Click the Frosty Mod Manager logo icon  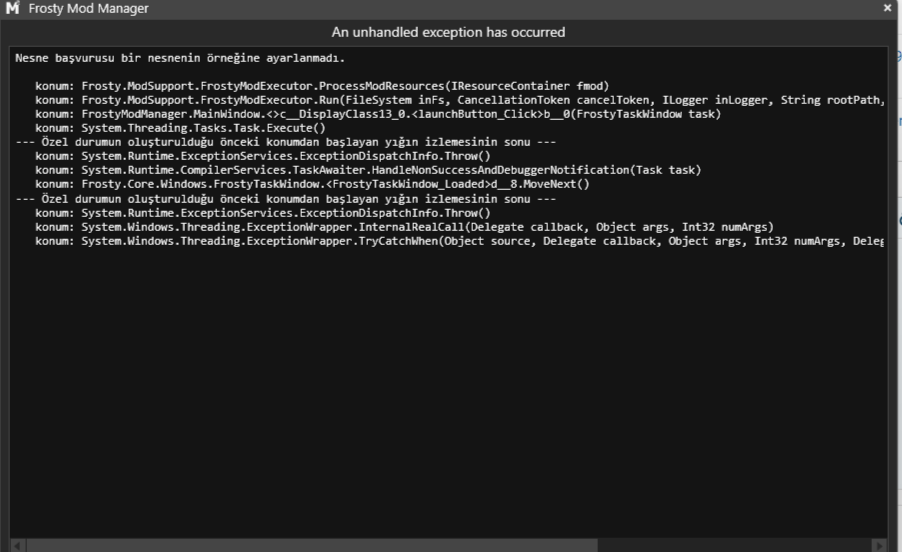(10, 9)
